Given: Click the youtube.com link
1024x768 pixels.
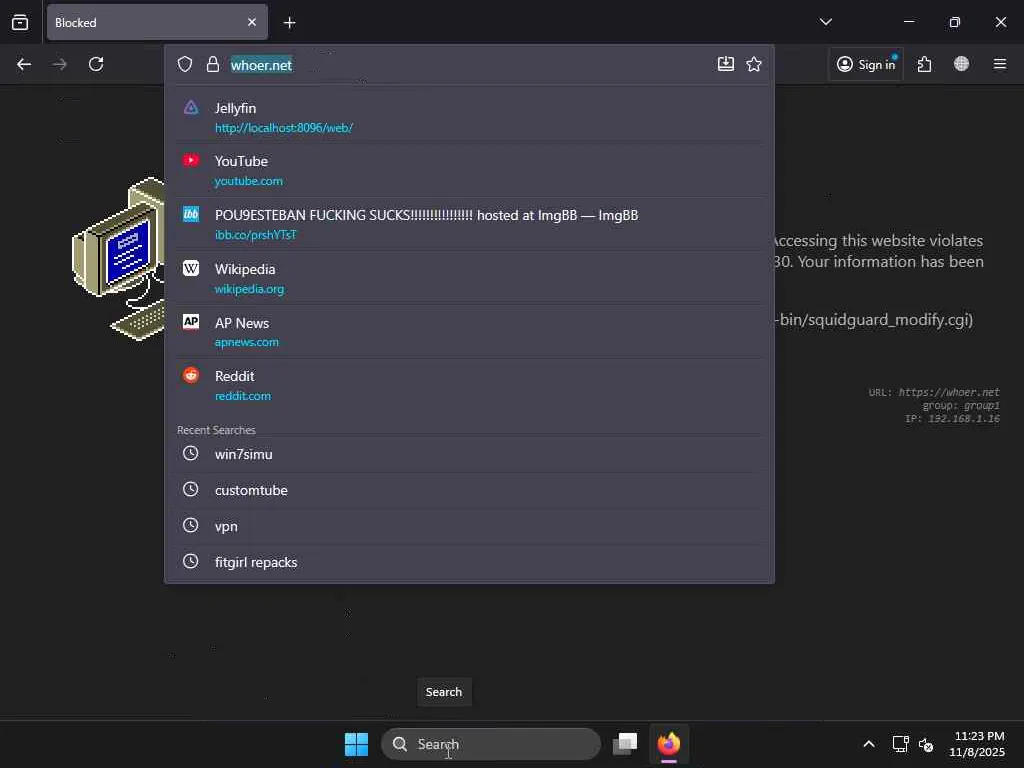Looking at the screenshot, I should click(249, 181).
